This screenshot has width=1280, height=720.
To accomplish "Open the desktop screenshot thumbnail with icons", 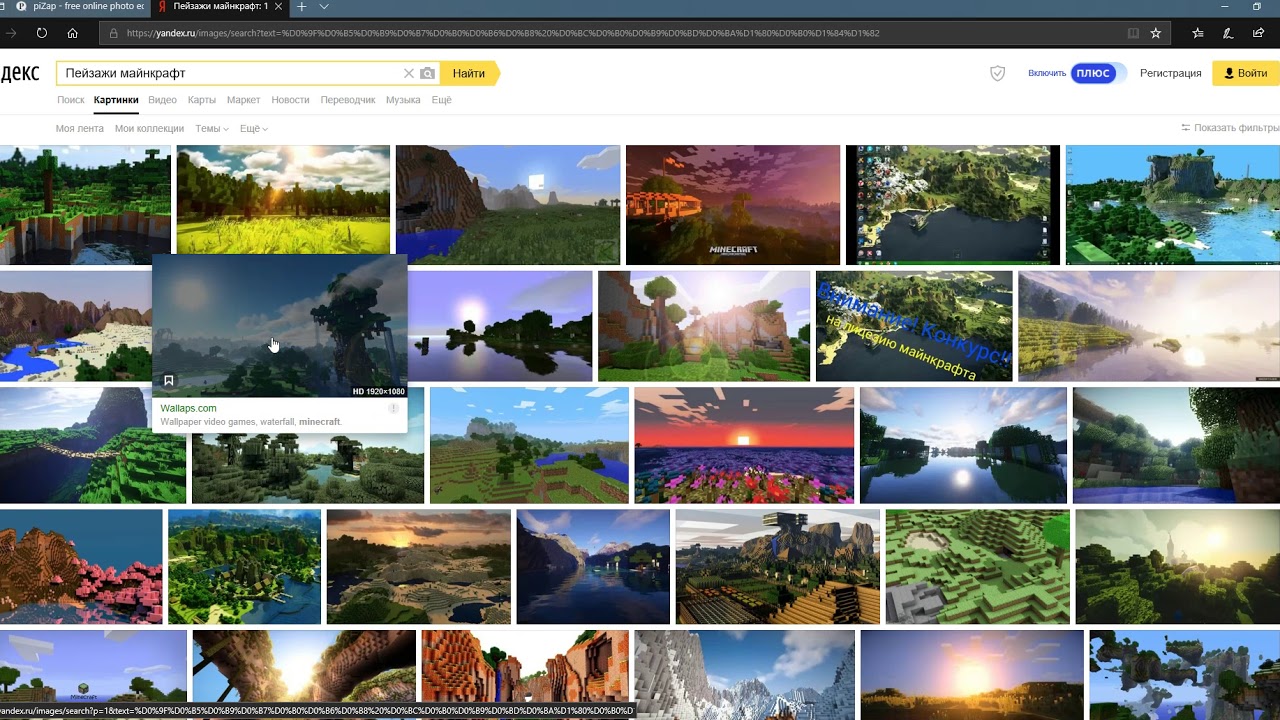I will [x=953, y=205].
